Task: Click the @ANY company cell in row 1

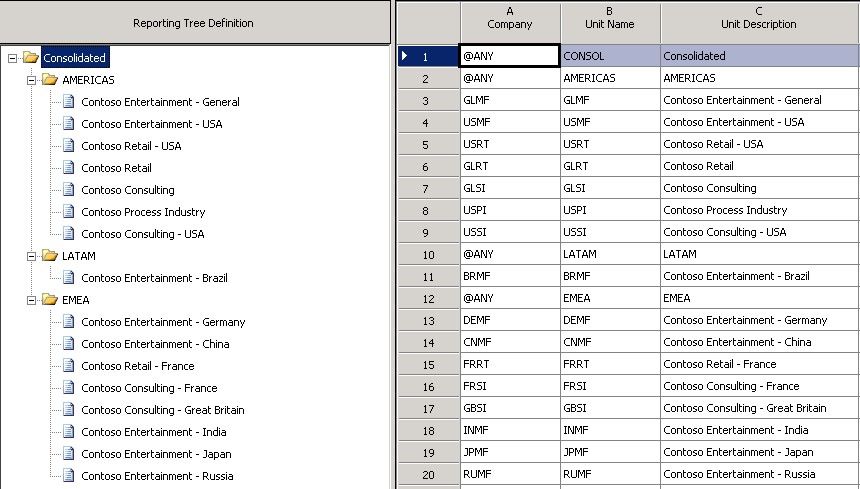Action: (510, 56)
